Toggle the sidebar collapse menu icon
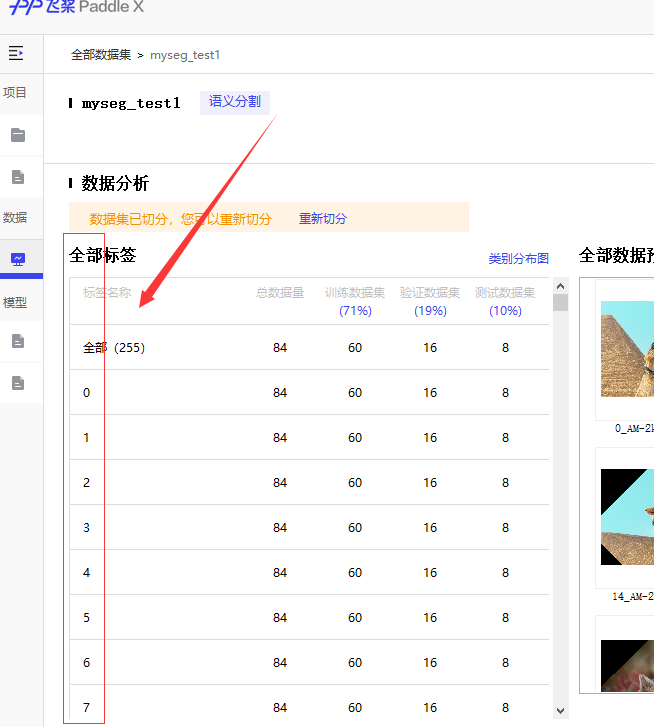Image resolution: width=654 pixels, height=727 pixels. tap(16, 53)
